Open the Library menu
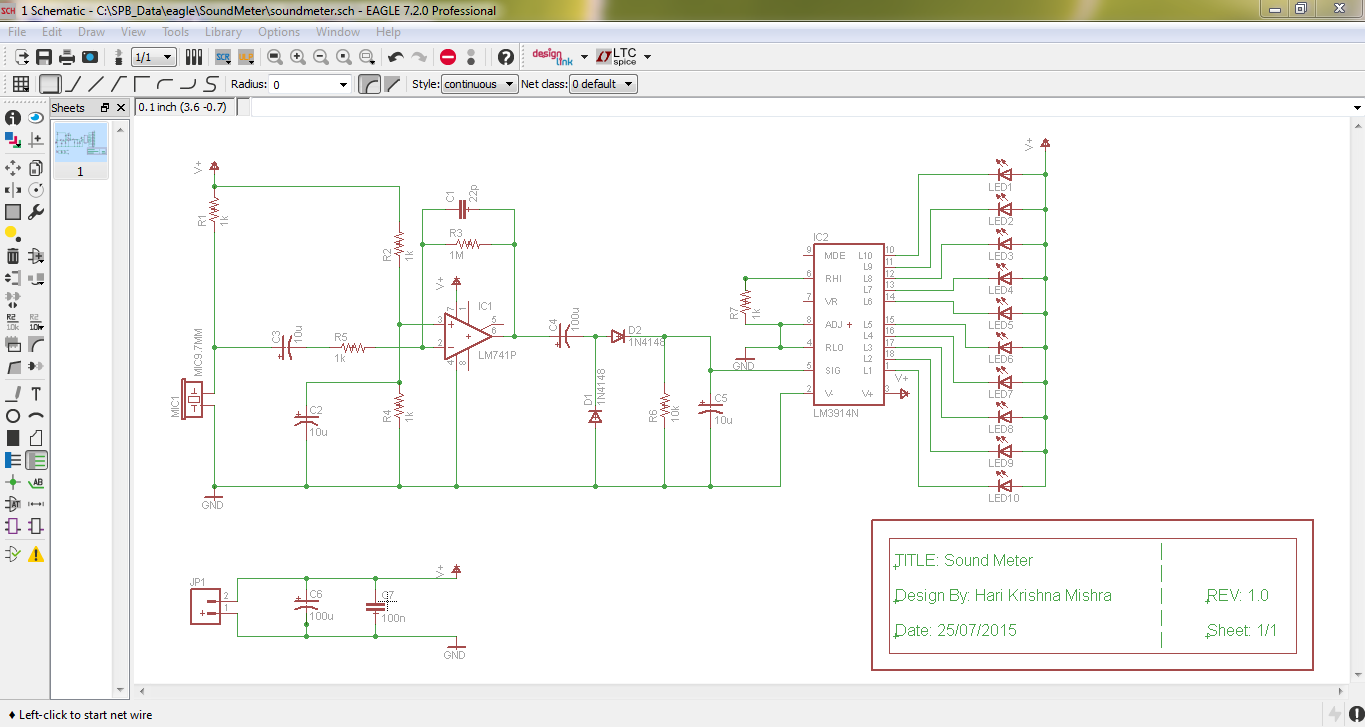Screen dimensions: 1365x727 coord(223,32)
